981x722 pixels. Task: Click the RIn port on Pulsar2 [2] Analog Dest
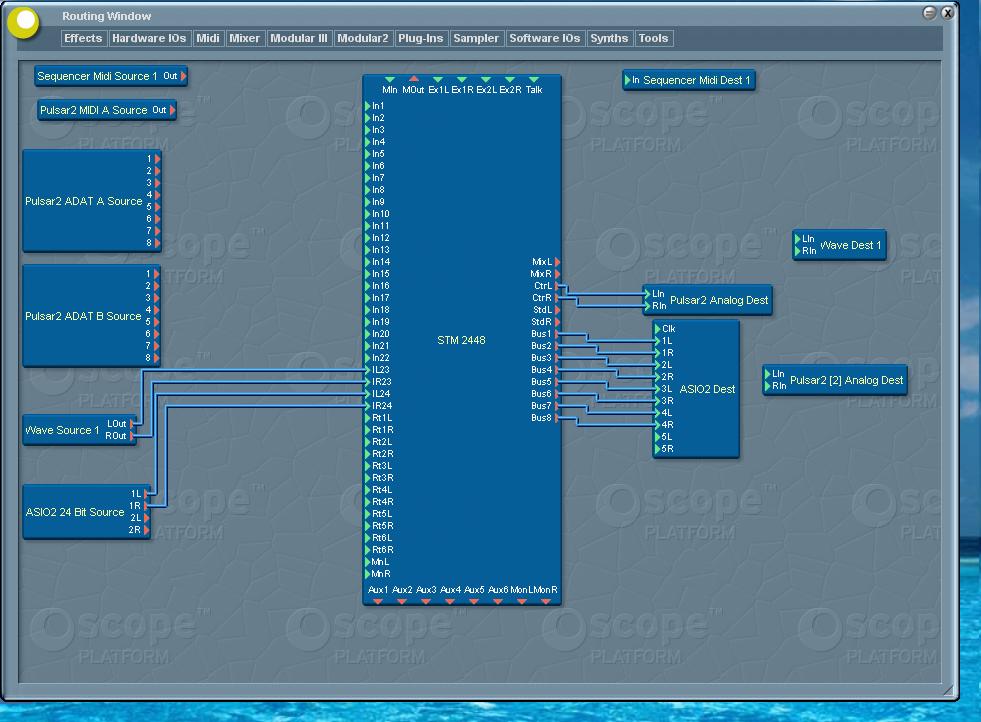[768, 385]
